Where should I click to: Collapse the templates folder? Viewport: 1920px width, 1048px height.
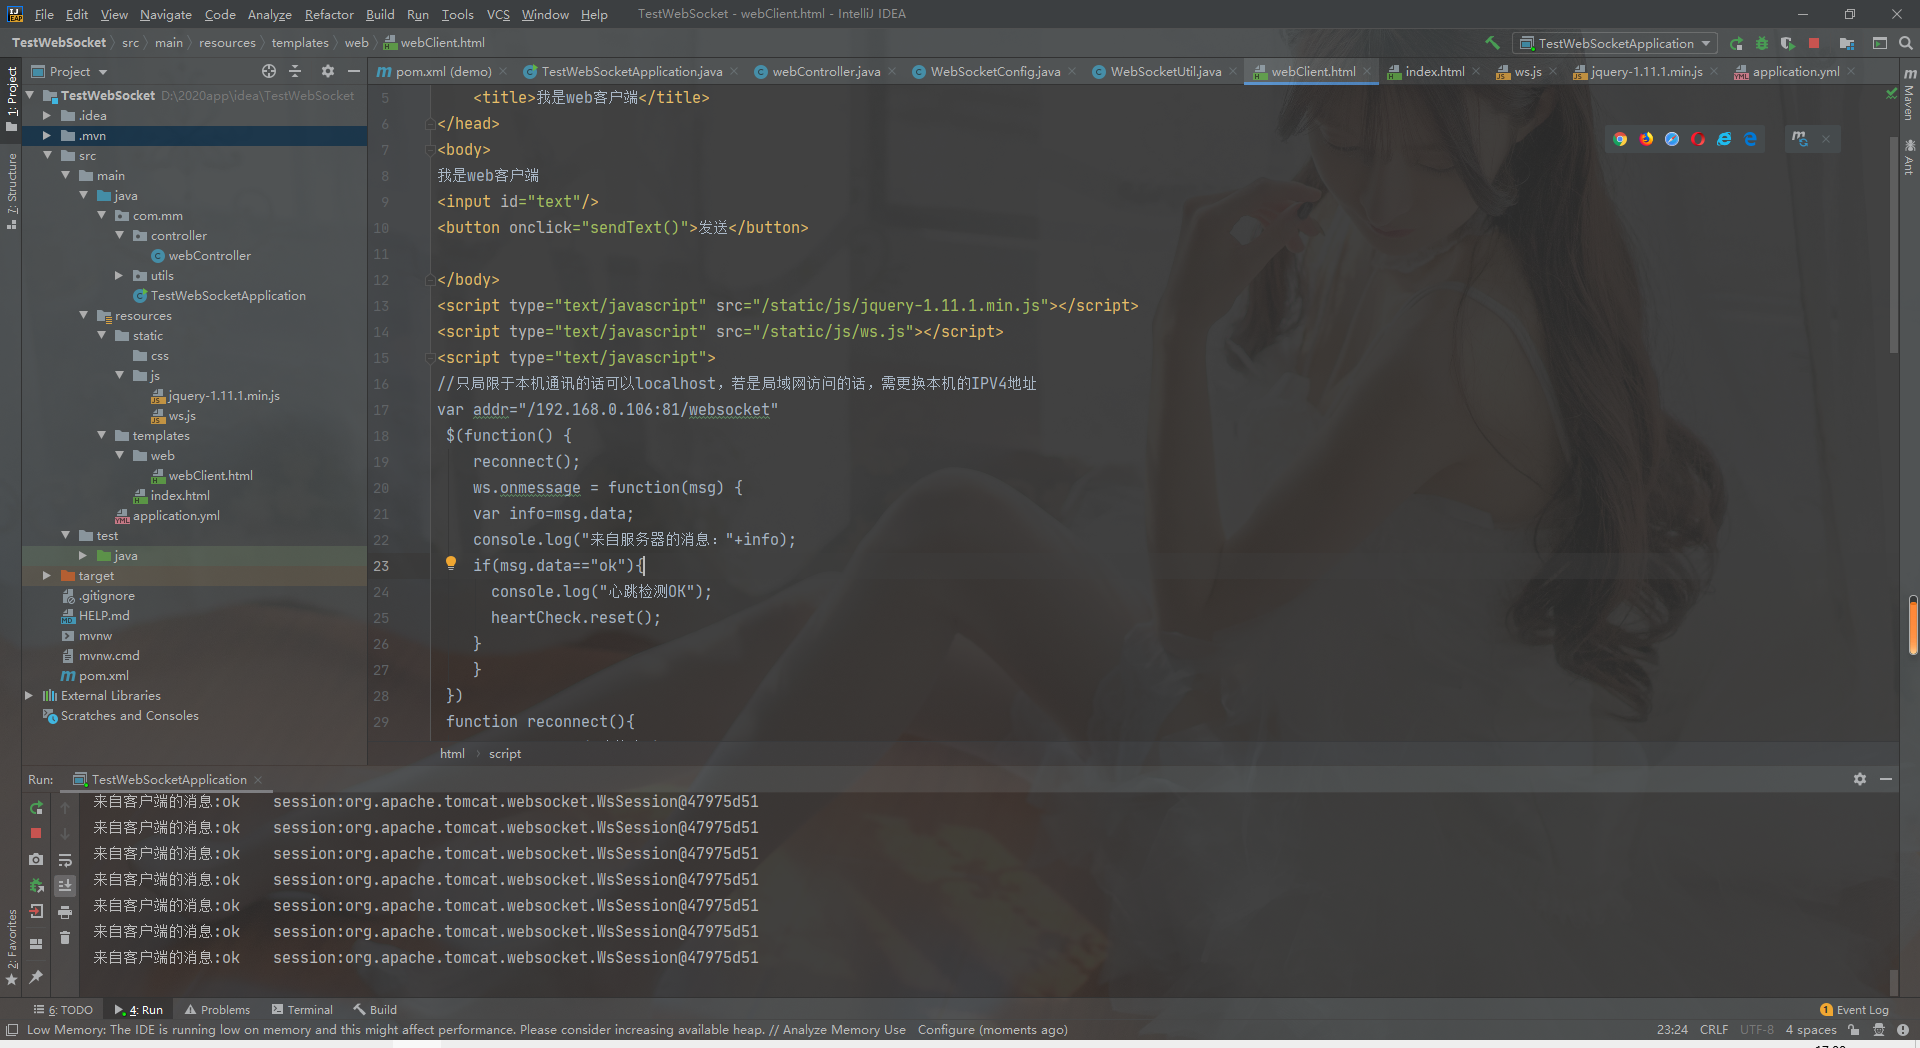point(101,436)
